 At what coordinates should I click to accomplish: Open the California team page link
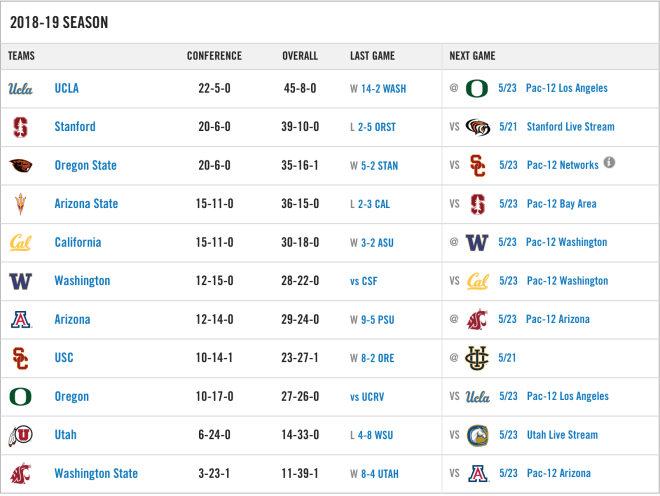[x=78, y=243]
